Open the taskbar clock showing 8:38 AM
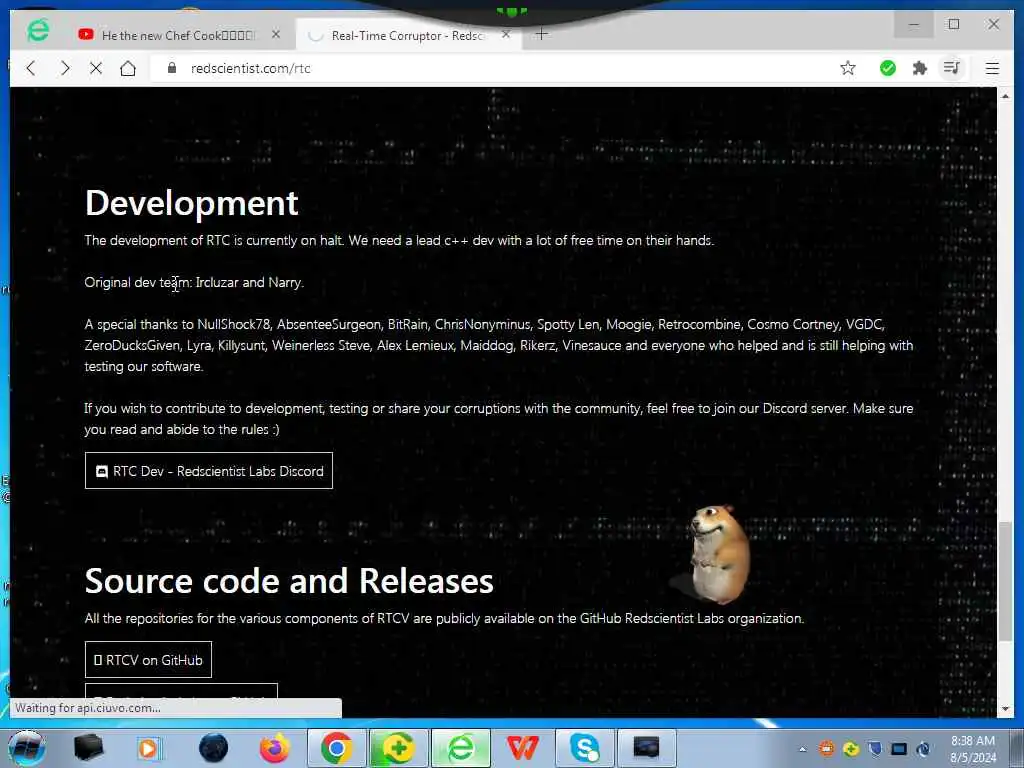Image resolution: width=1024 pixels, height=768 pixels. pos(973,749)
